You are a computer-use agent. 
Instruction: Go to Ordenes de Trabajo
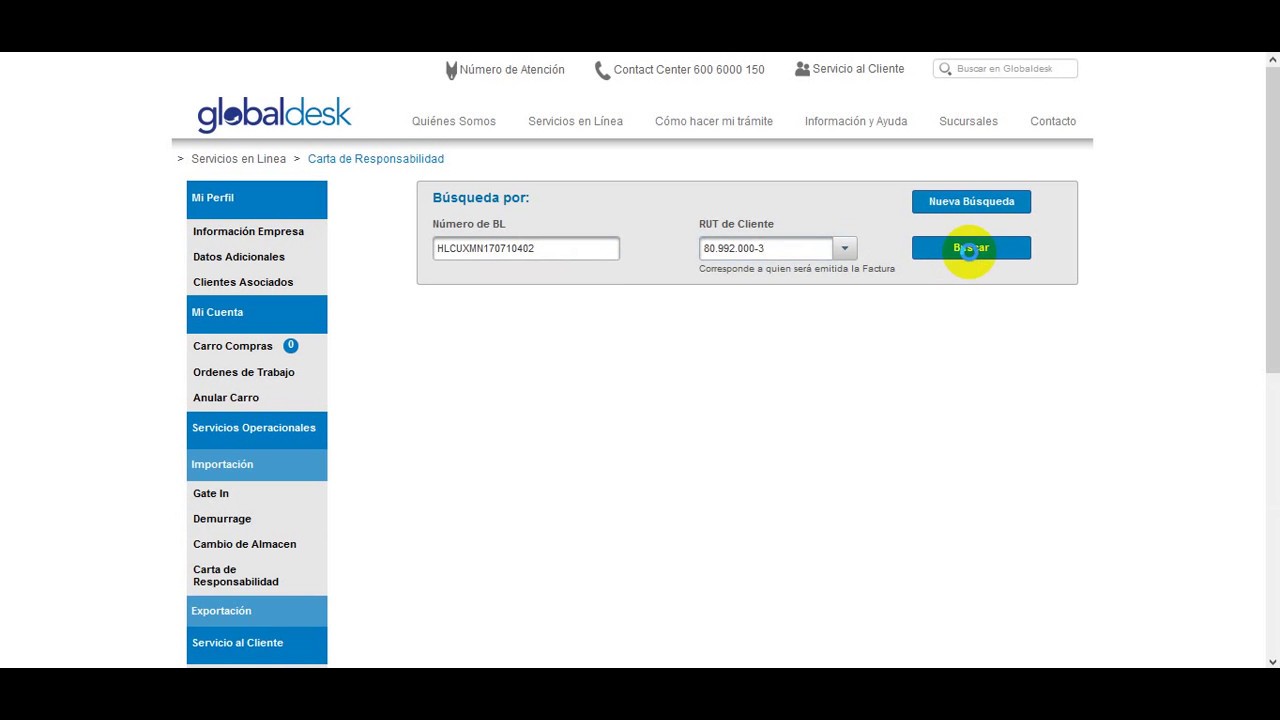click(244, 372)
